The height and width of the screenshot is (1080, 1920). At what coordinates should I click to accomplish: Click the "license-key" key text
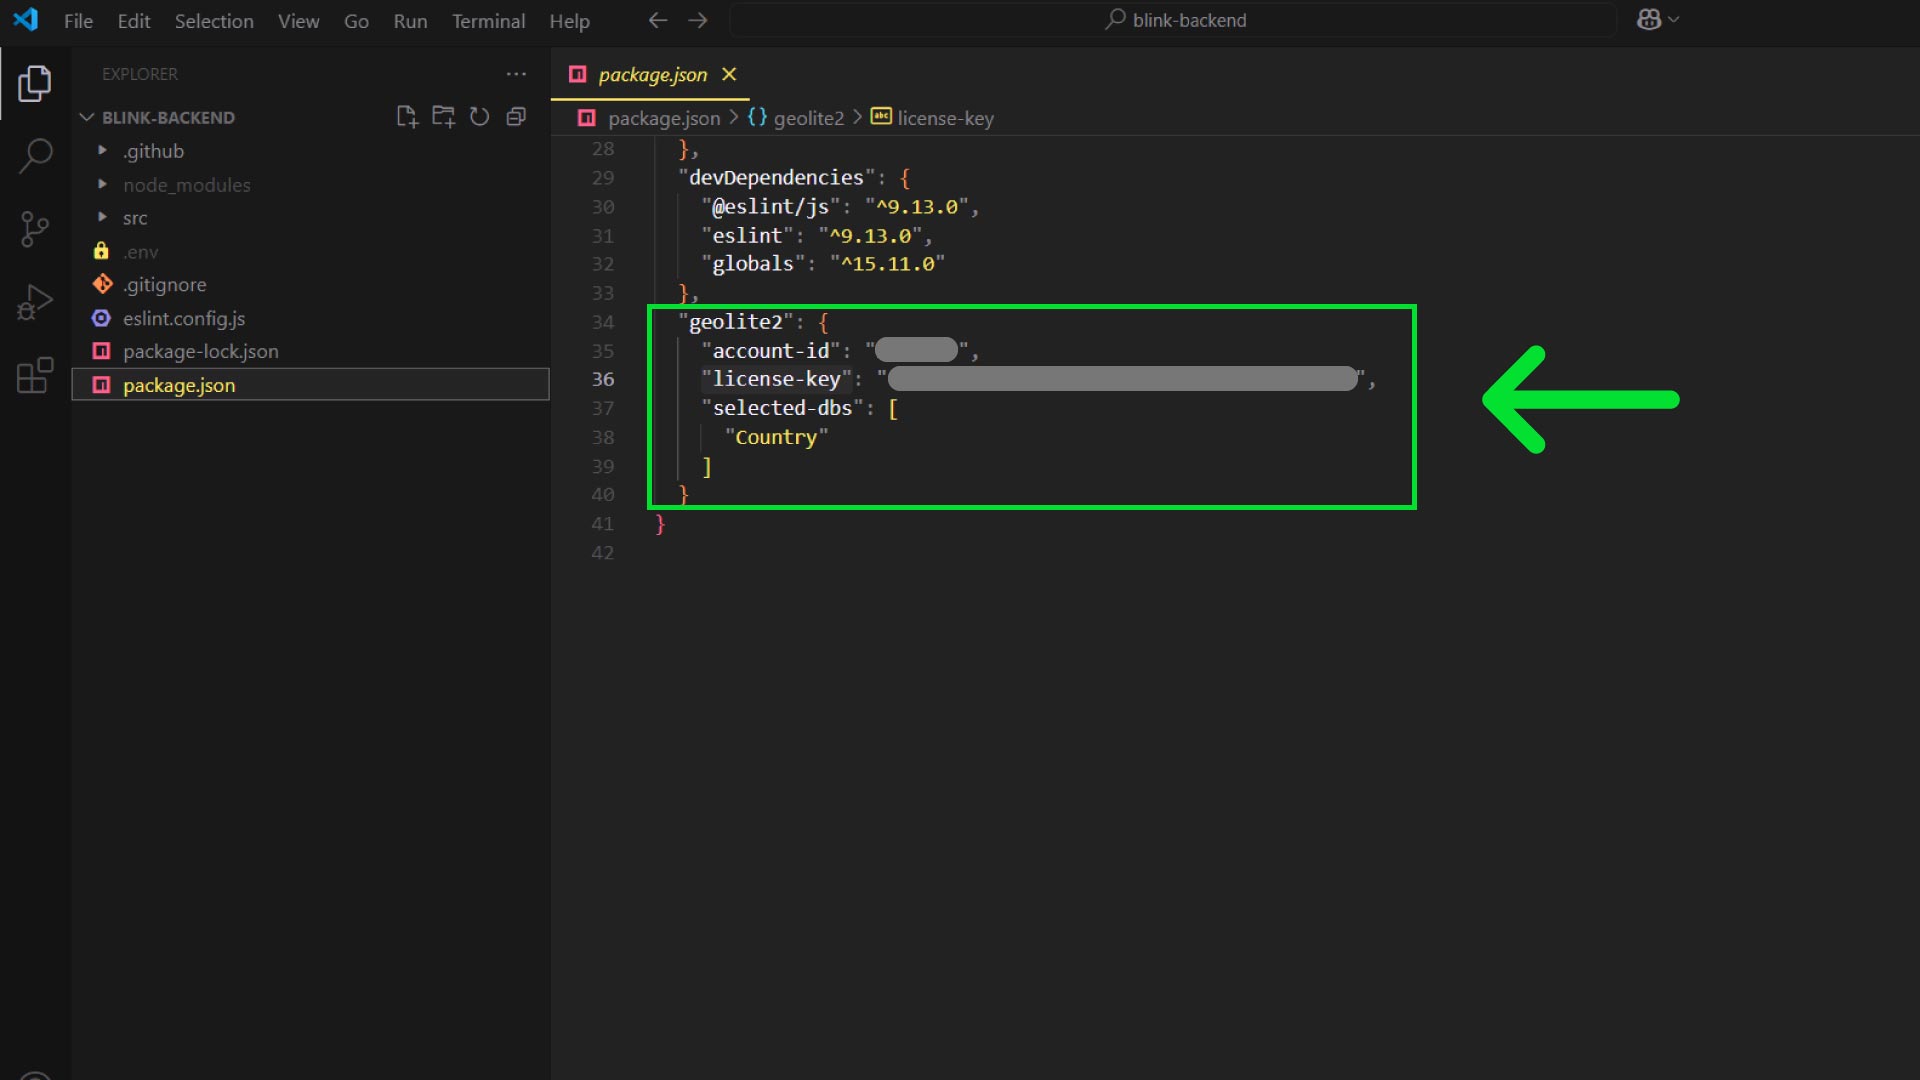[776, 379]
